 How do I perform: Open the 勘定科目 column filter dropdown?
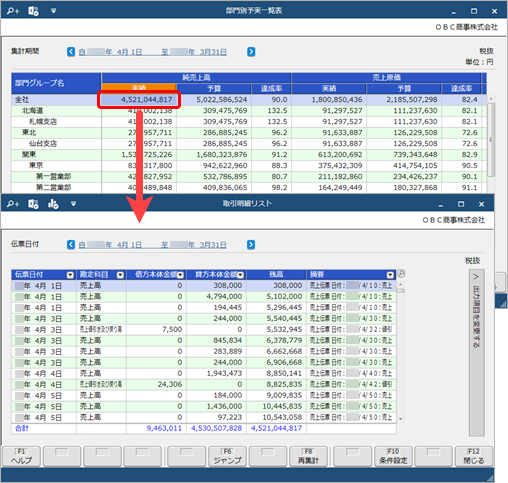click(120, 275)
